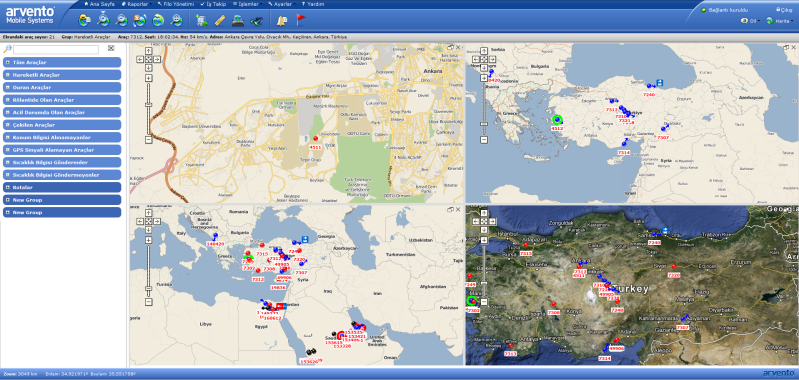Click the first globe vehicle toolbar icon

[85, 20]
